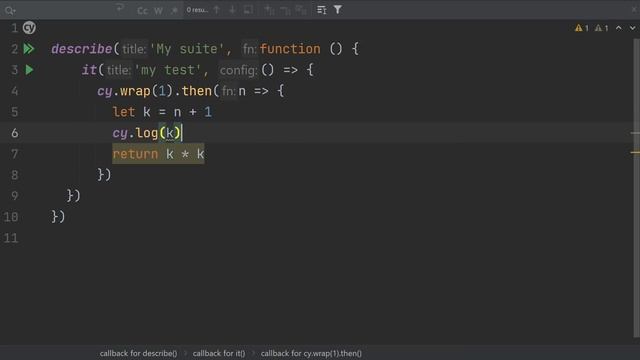Click closing '})' on line 8

pyautogui.click(x=104, y=175)
